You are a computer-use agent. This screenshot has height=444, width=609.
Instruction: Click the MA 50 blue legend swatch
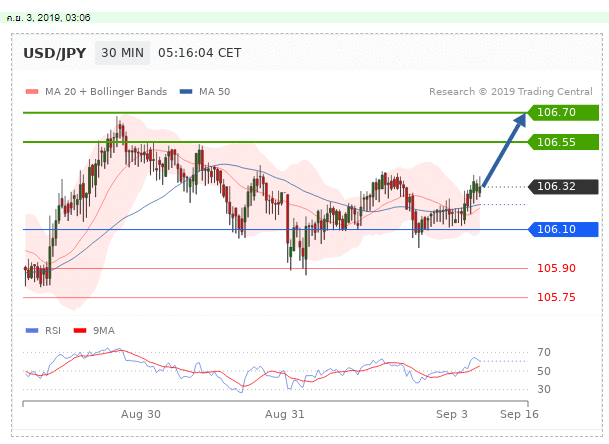186,92
